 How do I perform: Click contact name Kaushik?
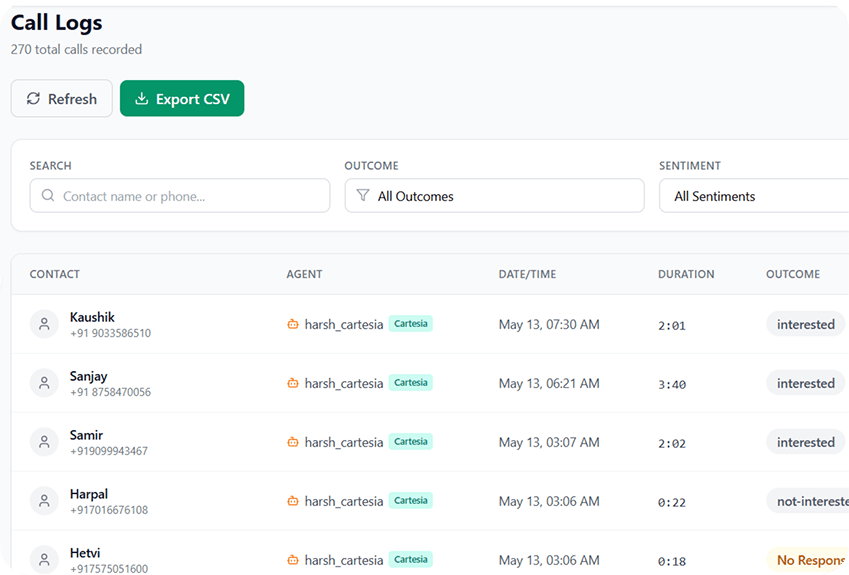[92, 317]
